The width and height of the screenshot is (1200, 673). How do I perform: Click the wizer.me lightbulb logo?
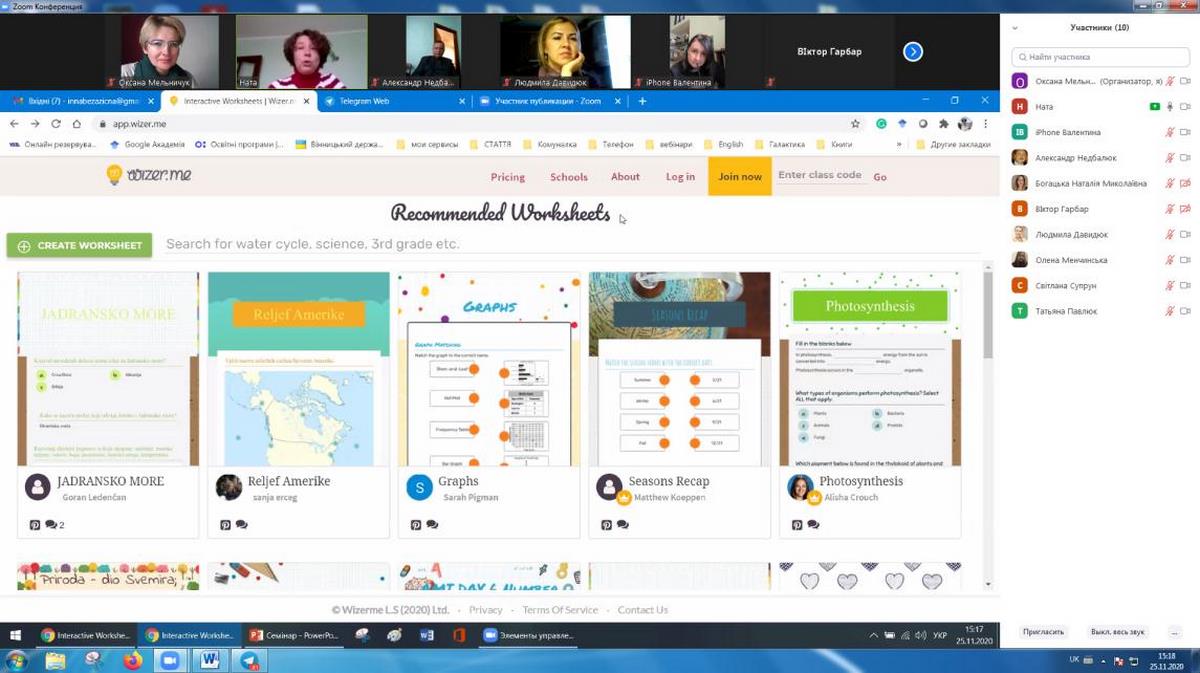click(x=115, y=175)
